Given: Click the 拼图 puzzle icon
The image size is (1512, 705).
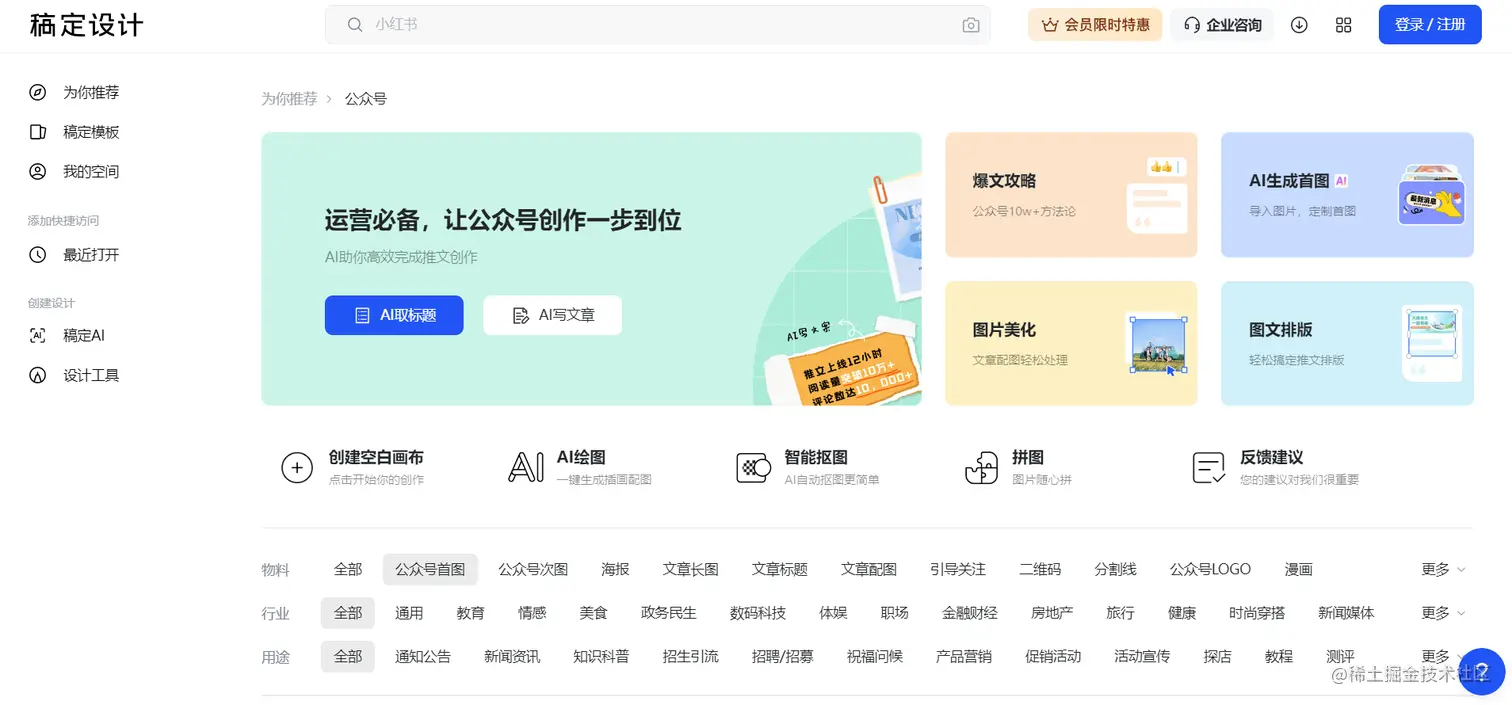Looking at the screenshot, I should coord(981,466).
